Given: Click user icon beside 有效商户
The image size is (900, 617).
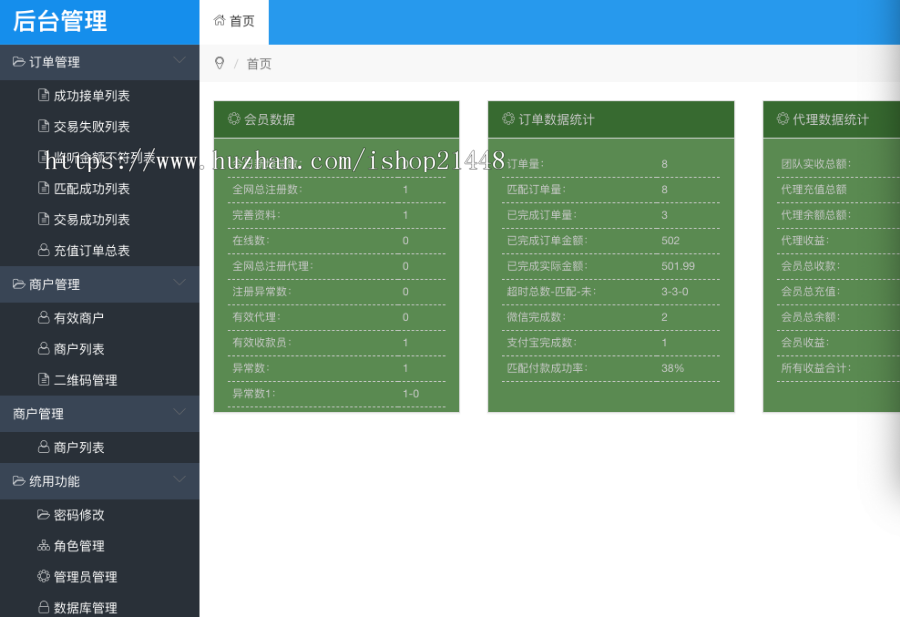Looking at the screenshot, I should 44,317.
